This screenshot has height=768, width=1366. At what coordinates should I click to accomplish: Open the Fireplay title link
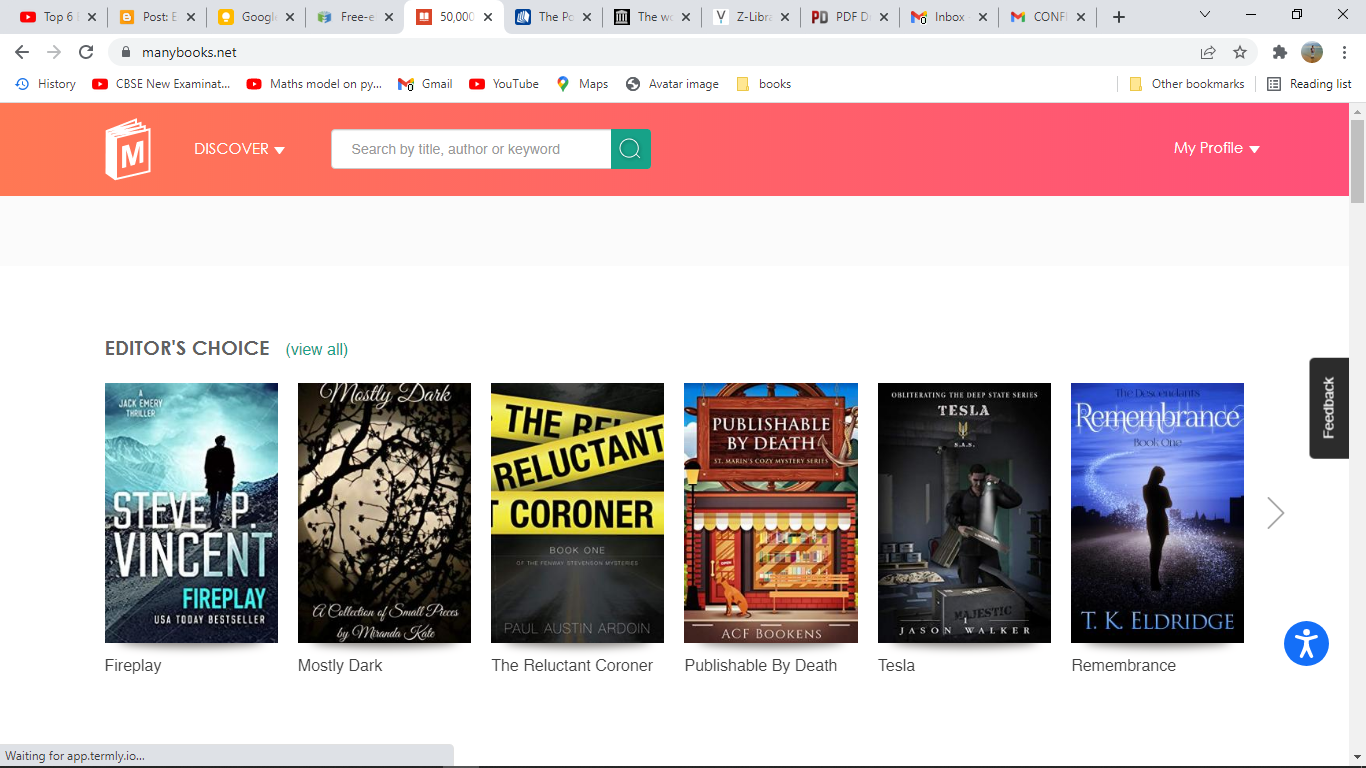pyautogui.click(x=133, y=665)
